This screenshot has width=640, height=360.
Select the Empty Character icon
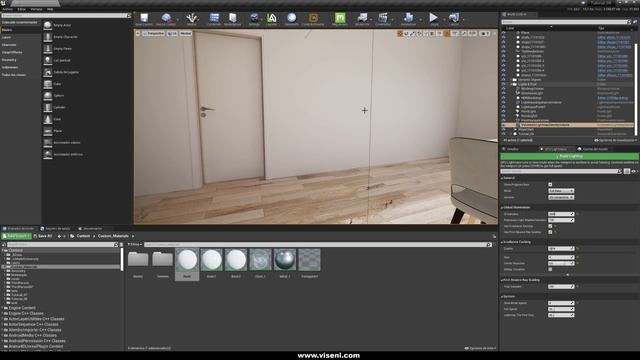[x=48, y=37]
